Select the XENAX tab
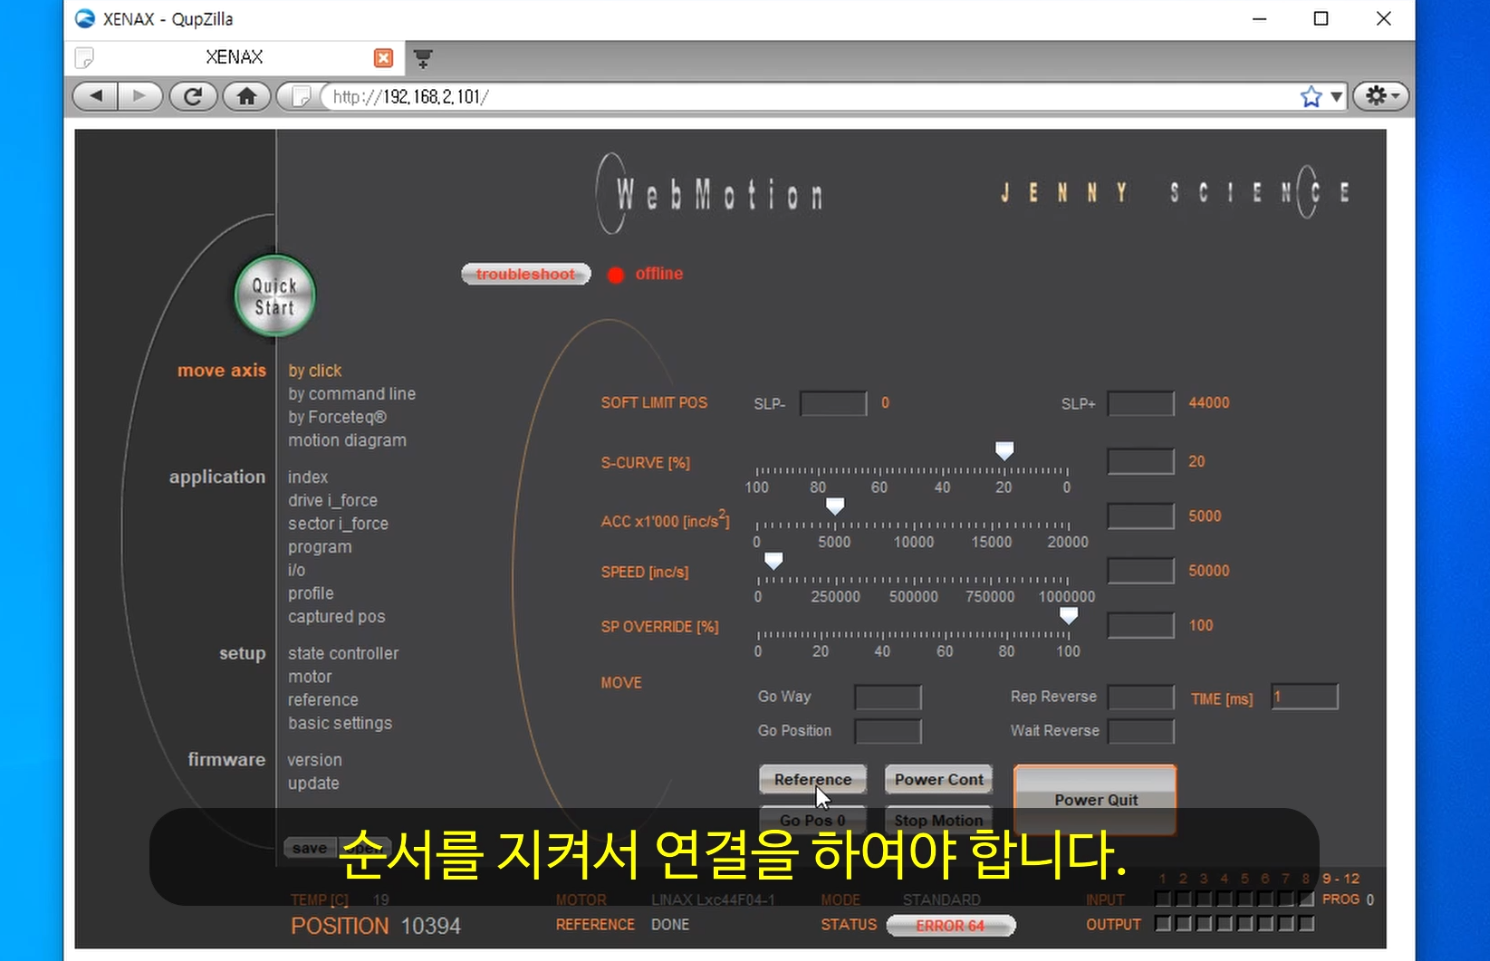Image resolution: width=1490 pixels, height=961 pixels. point(235,57)
